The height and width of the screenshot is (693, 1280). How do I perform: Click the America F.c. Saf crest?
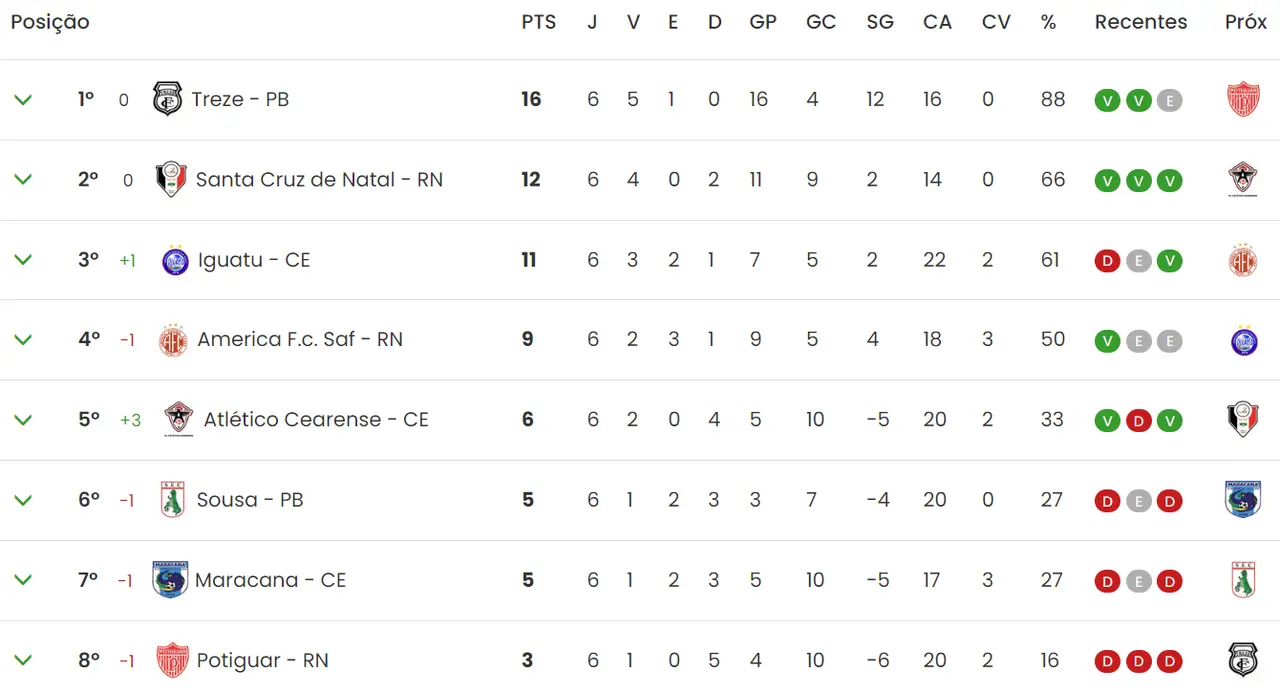[x=173, y=340]
